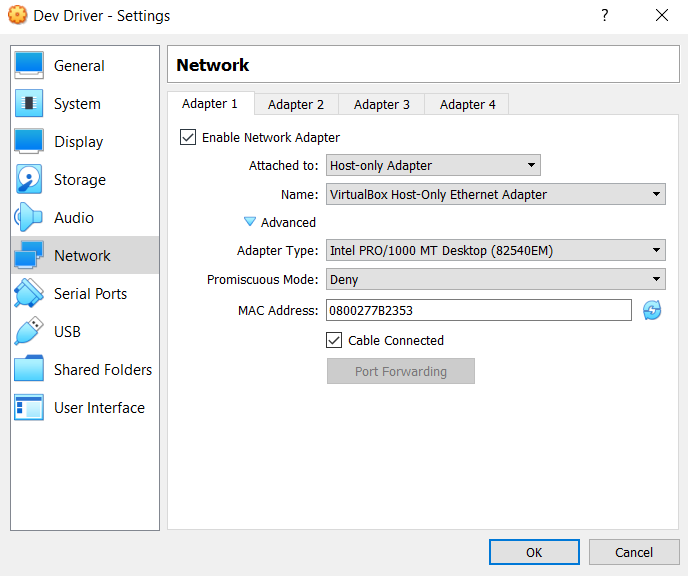Click OK to save settings
Screen dimensions: 688x576
[x=534, y=552]
